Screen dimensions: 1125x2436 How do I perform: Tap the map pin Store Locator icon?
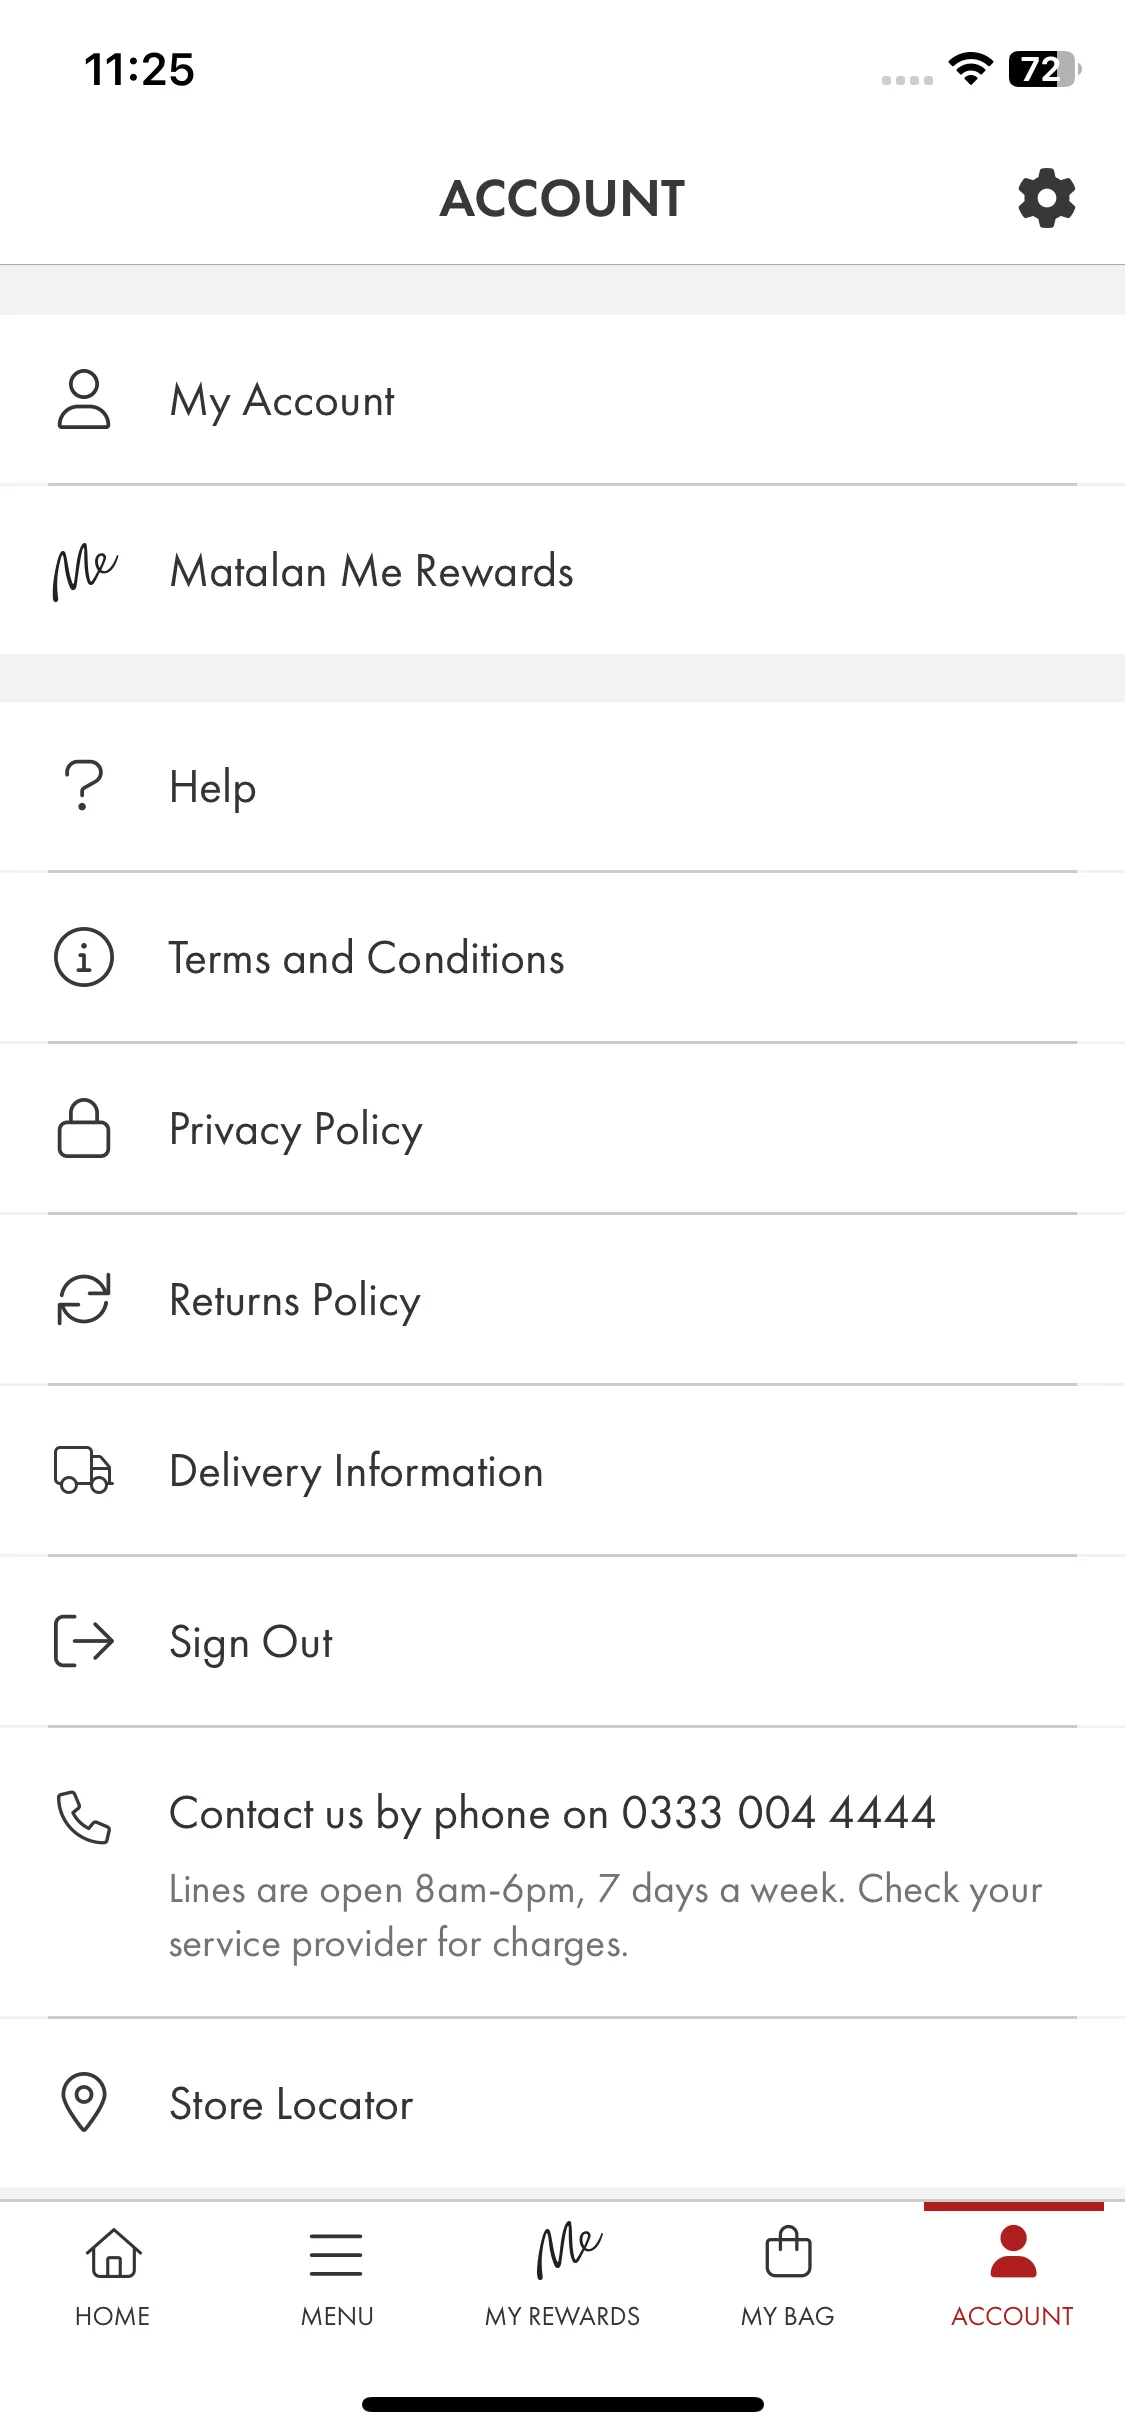click(x=84, y=2102)
